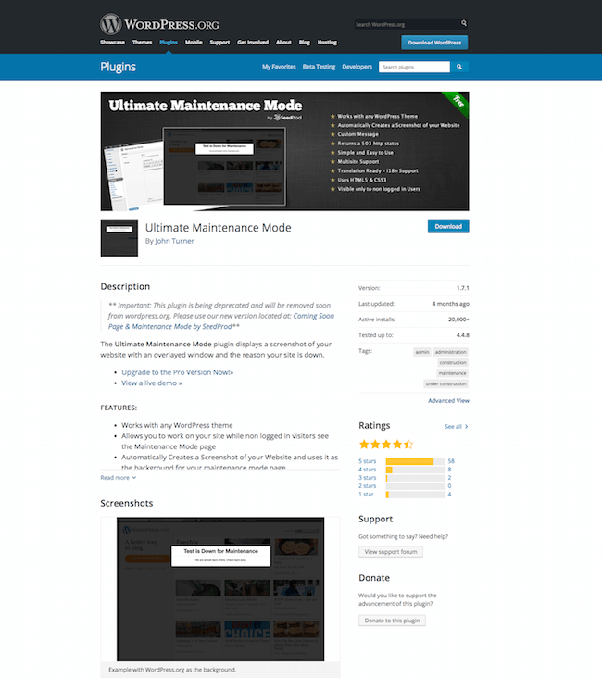Click View a live demo link
602x678 pixels.
pos(151,383)
